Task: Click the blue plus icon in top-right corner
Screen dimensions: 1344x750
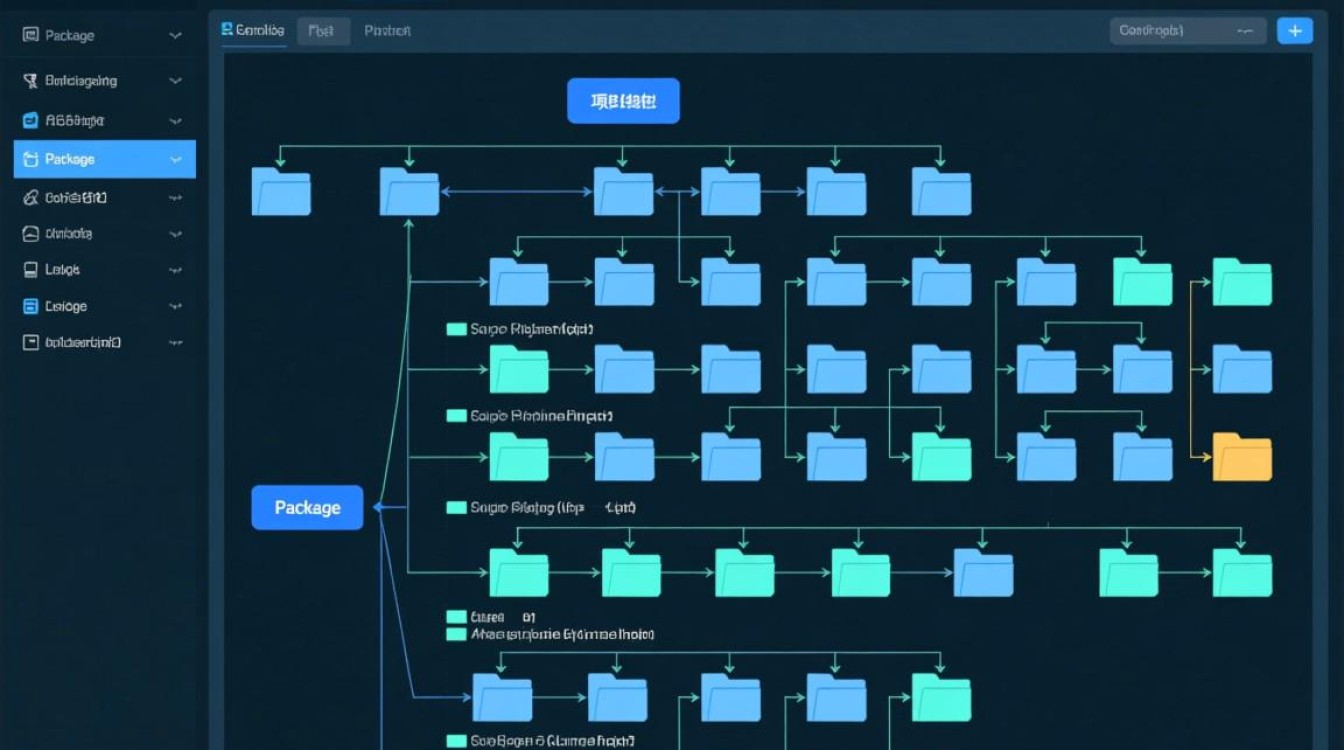Action: (x=1295, y=31)
